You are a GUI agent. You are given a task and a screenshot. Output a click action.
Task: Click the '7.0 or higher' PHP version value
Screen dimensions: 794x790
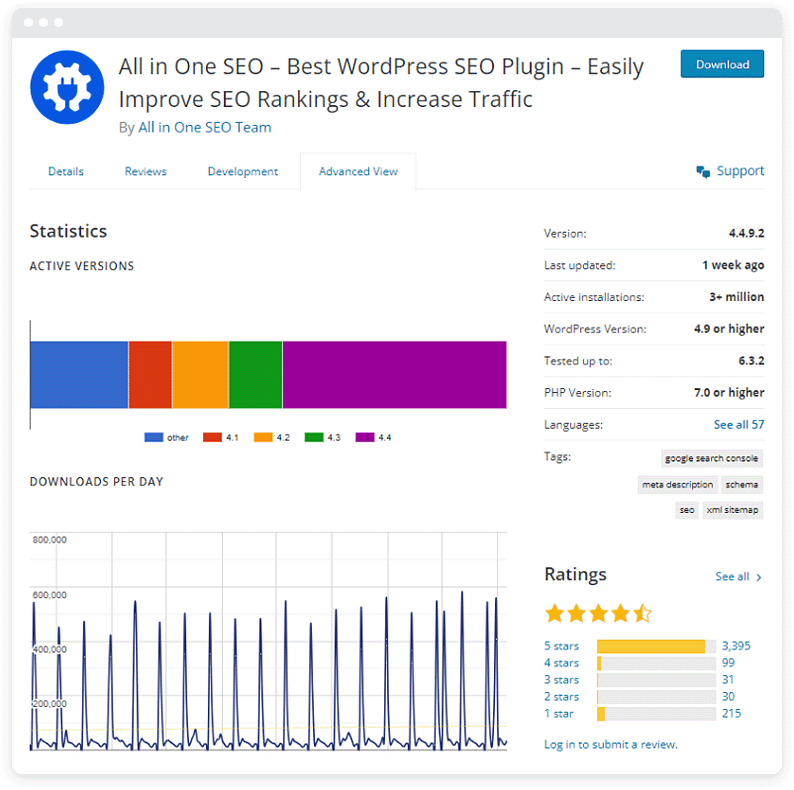pyautogui.click(x=729, y=392)
